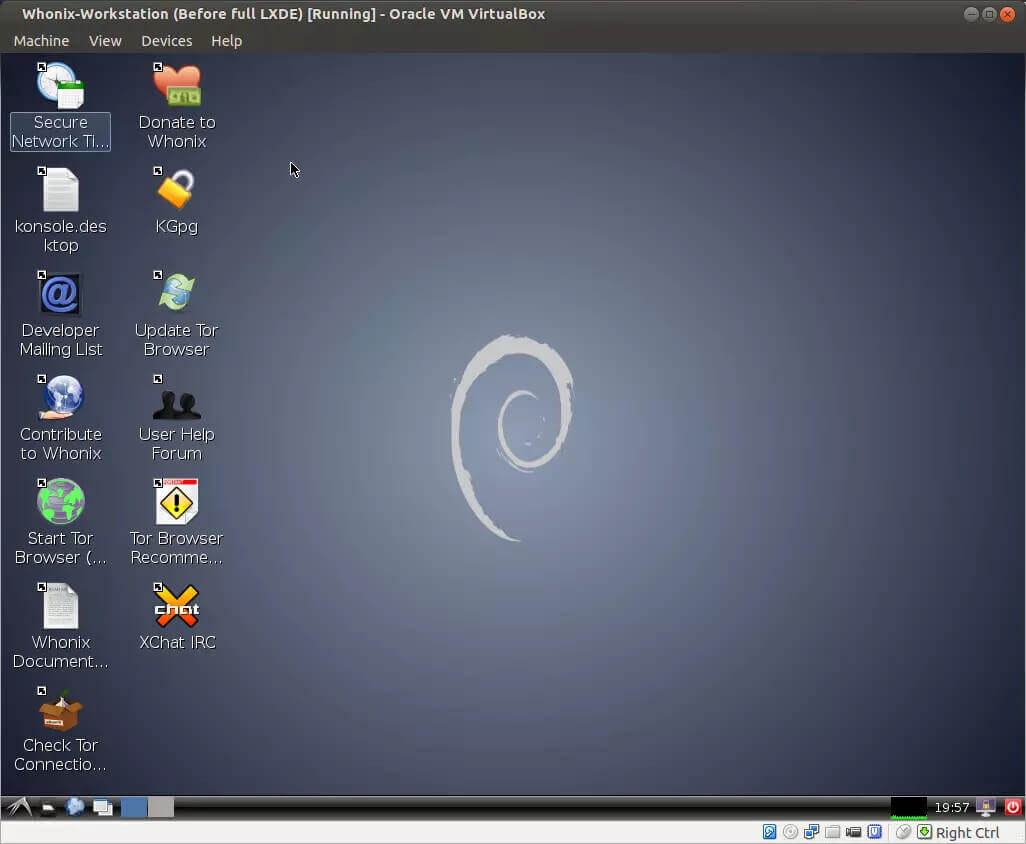Start Tor Browser from desktop shortcut
1026x844 pixels.
click(x=60, y=502)
